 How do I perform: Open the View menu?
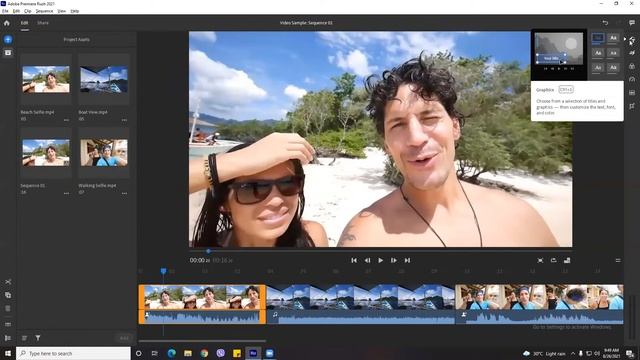(62, 11)
